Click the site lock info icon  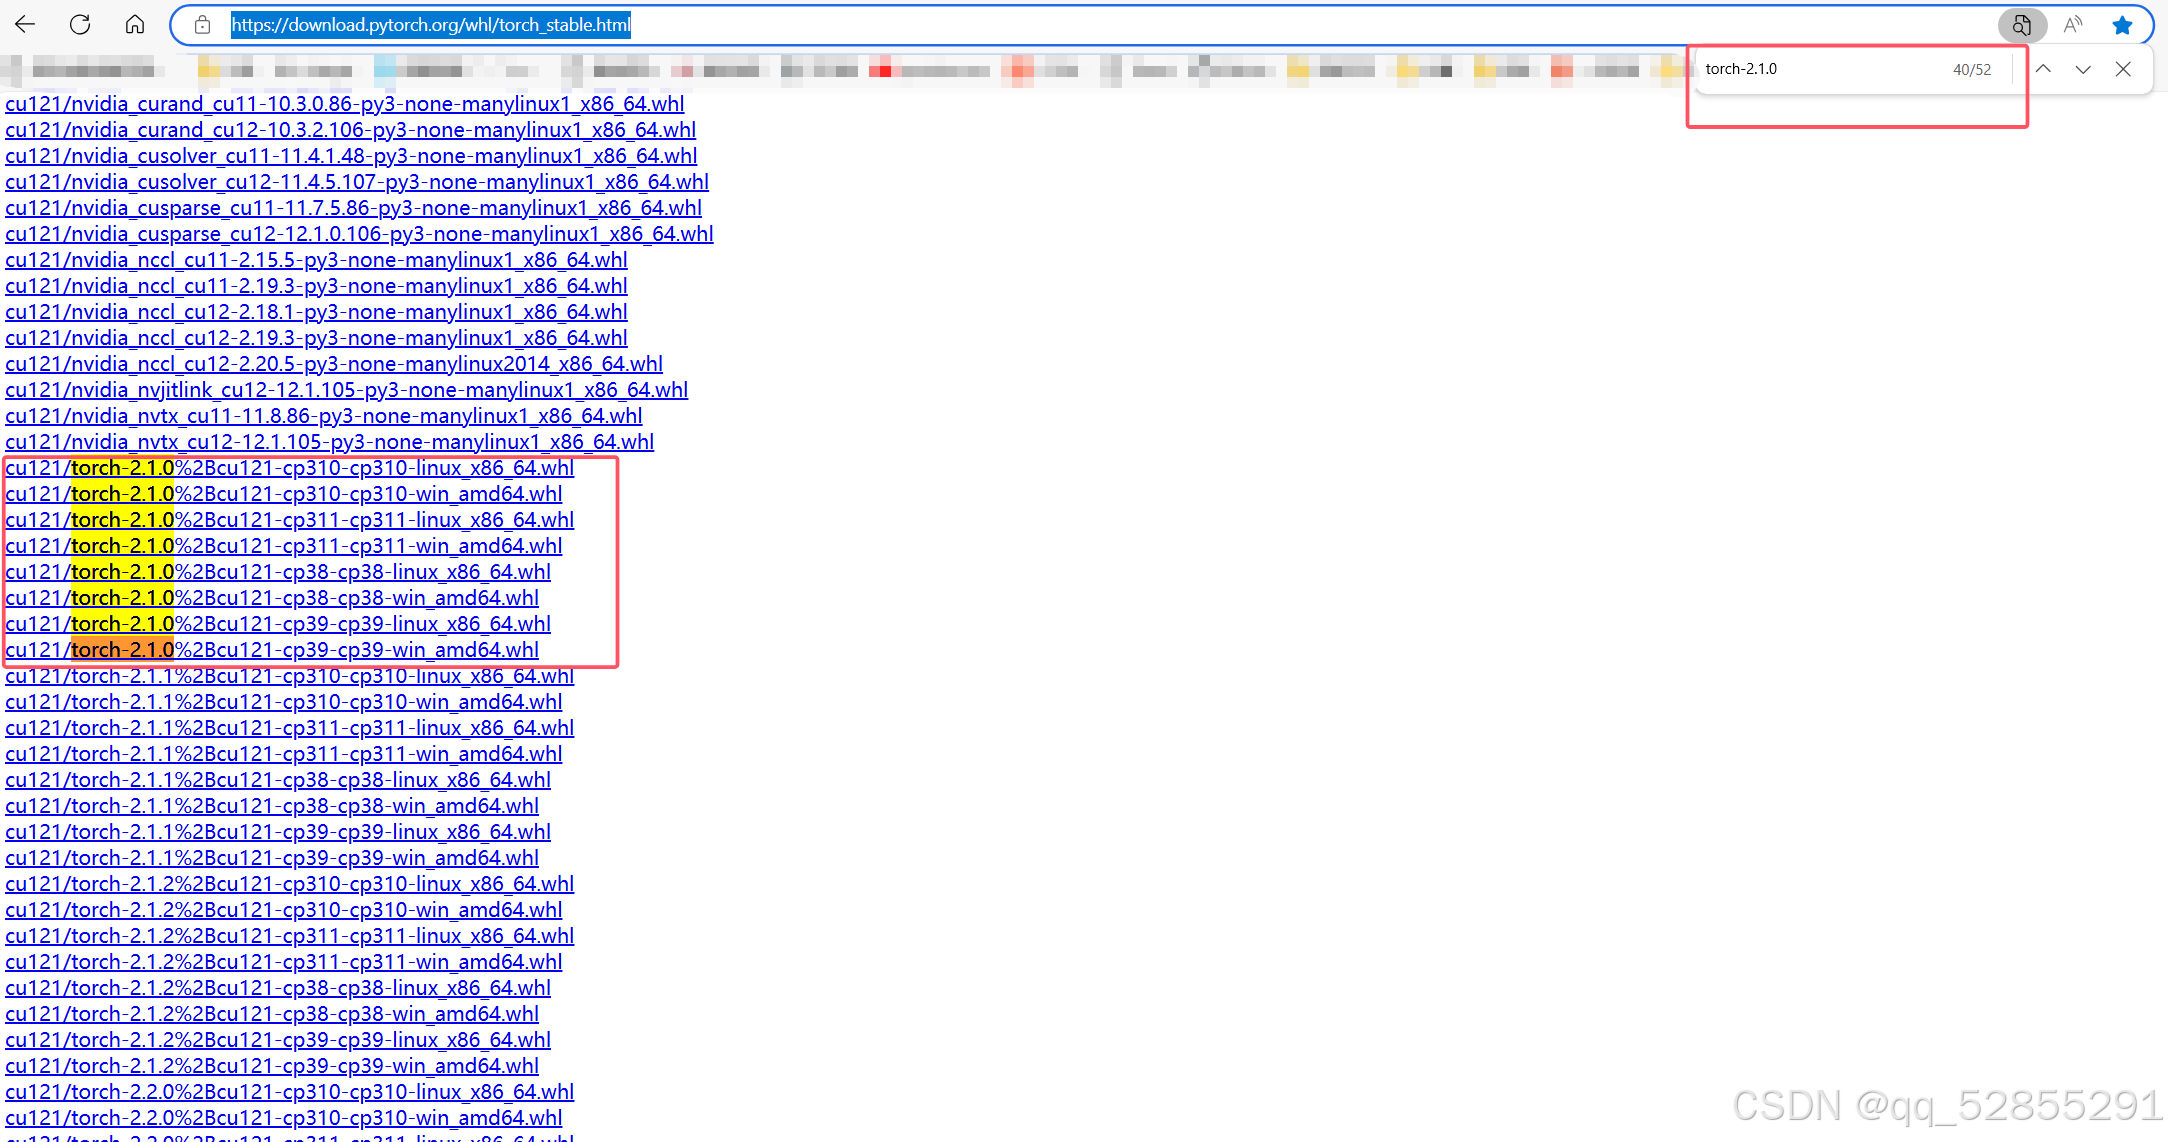[x=202, y=25]
